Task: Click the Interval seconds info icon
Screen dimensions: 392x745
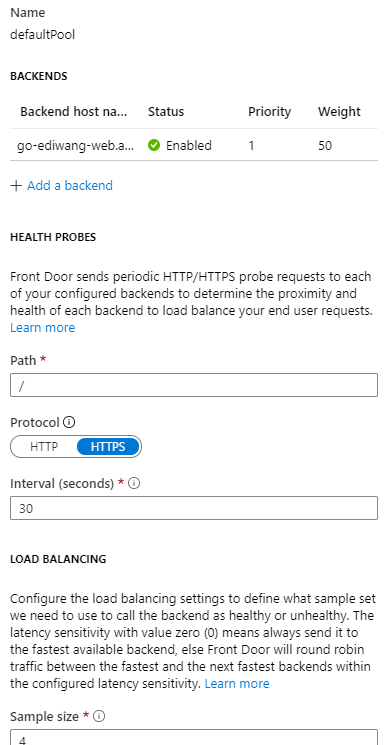Action: tap(134, 483)
